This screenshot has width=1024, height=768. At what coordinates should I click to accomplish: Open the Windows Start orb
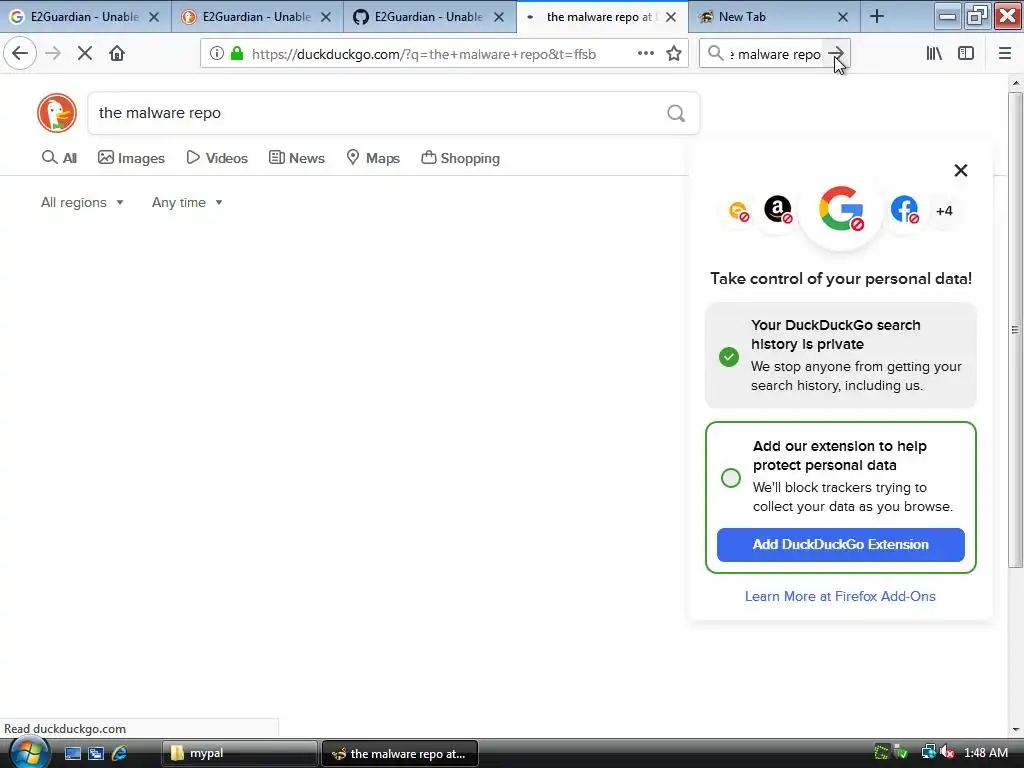[29, 753]
